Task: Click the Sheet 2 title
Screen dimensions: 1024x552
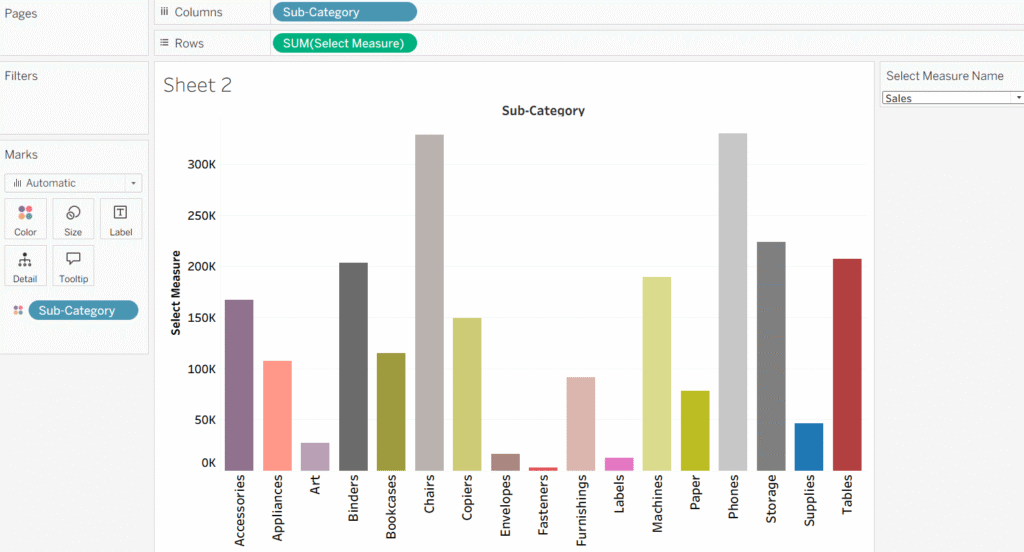Action: (x=197, y=85)
